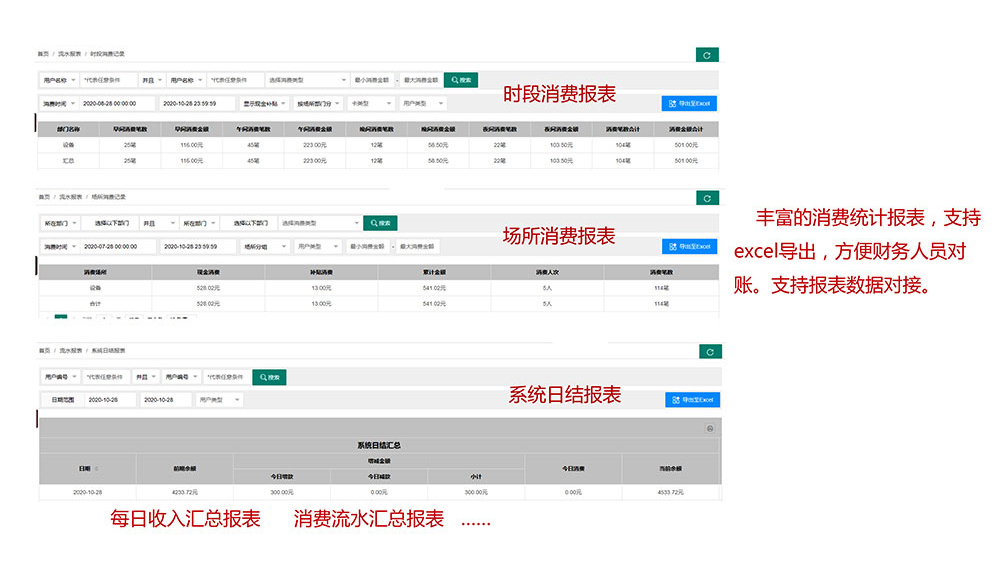1000x561 pixels.
Task: Open the 场所分组 dropdown
Action: click(x=265, y=246)
